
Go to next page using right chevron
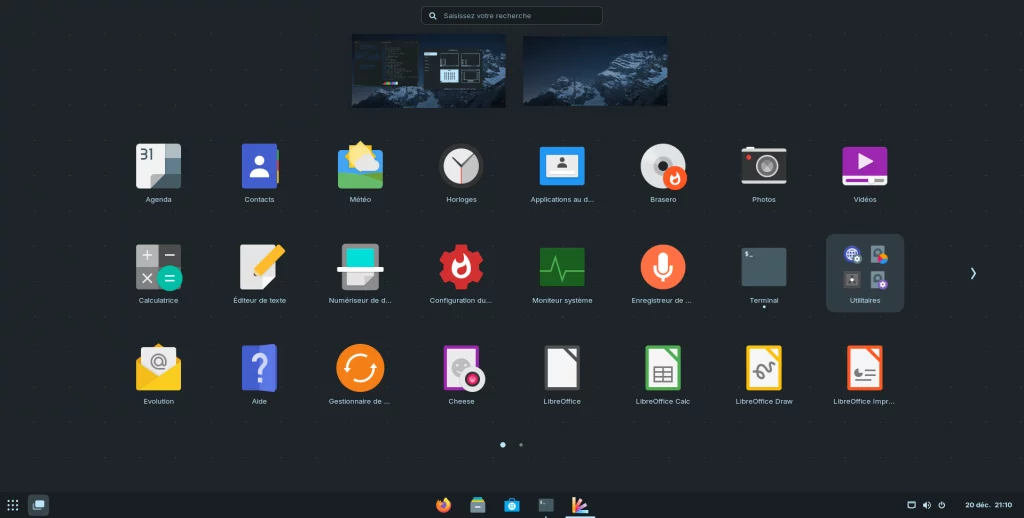(973, 273)
